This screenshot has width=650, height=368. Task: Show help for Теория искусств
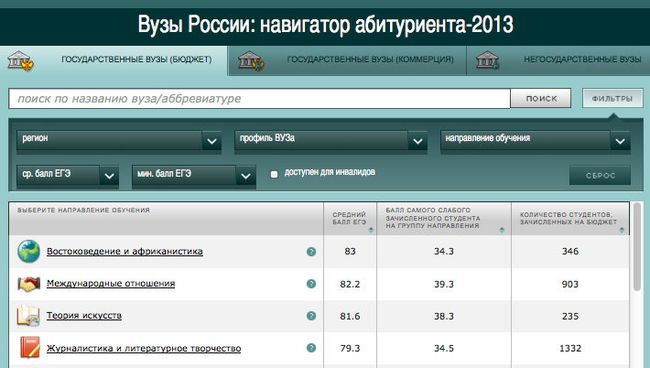(311, 316)
